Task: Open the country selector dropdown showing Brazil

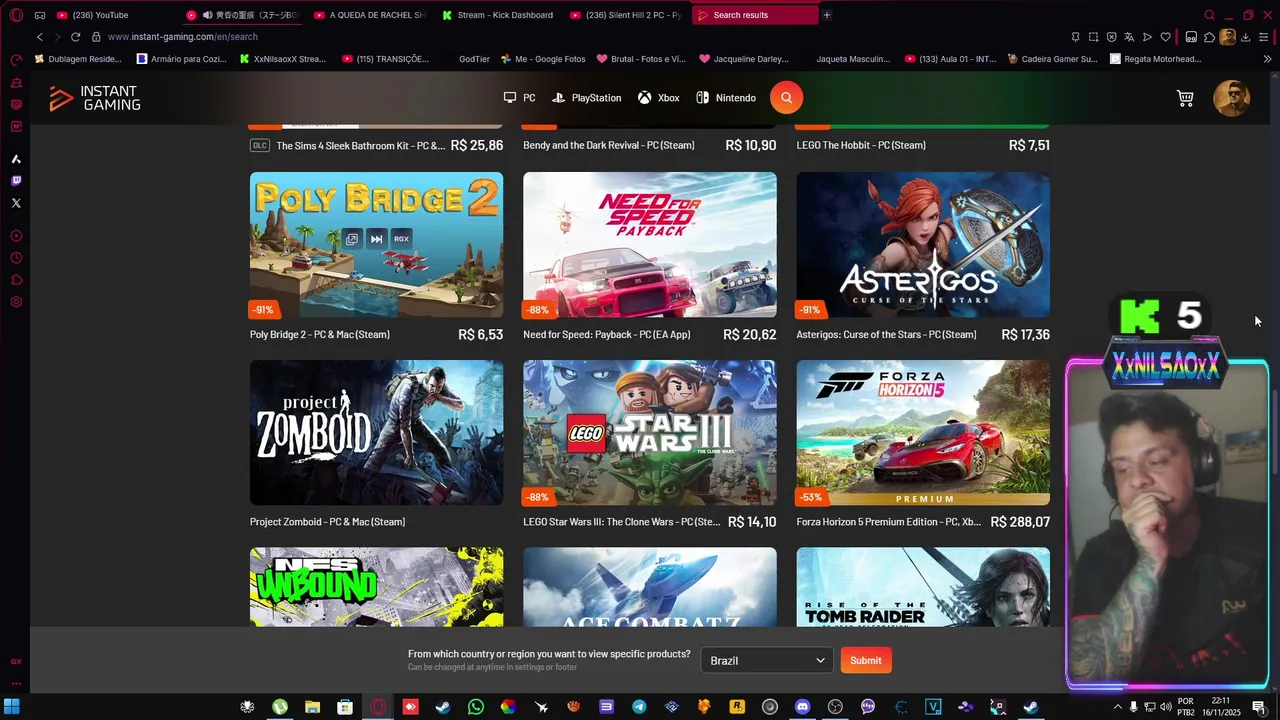Action: [767, 660]
